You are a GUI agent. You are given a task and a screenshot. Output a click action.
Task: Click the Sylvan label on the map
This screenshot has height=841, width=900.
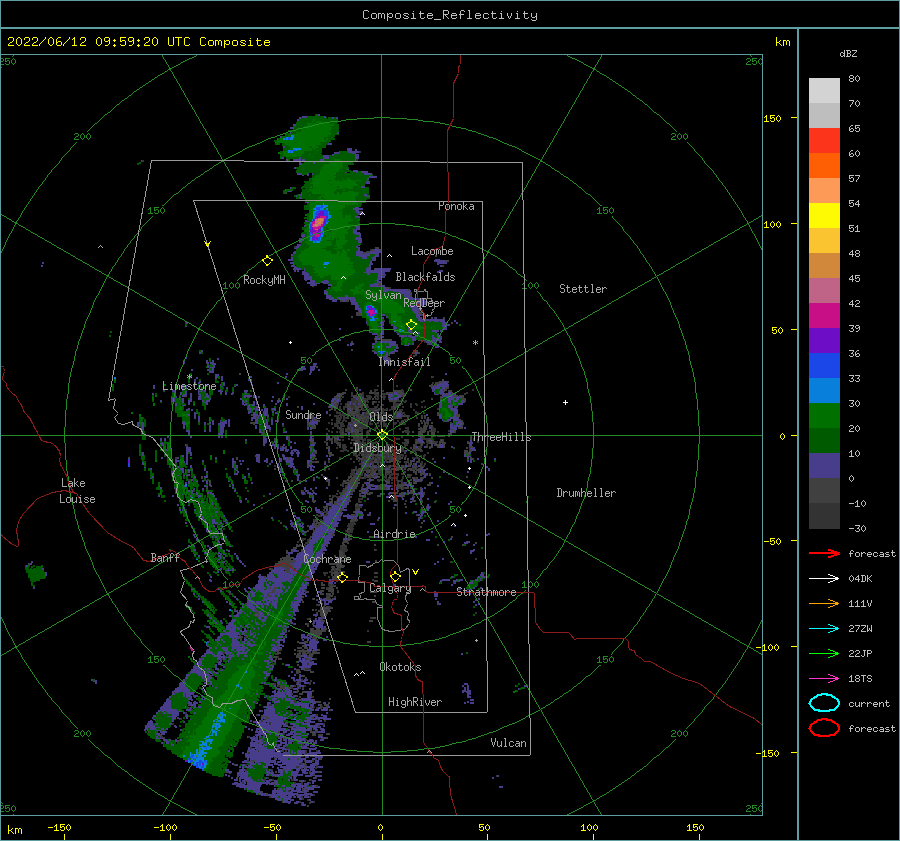point(383,295)
